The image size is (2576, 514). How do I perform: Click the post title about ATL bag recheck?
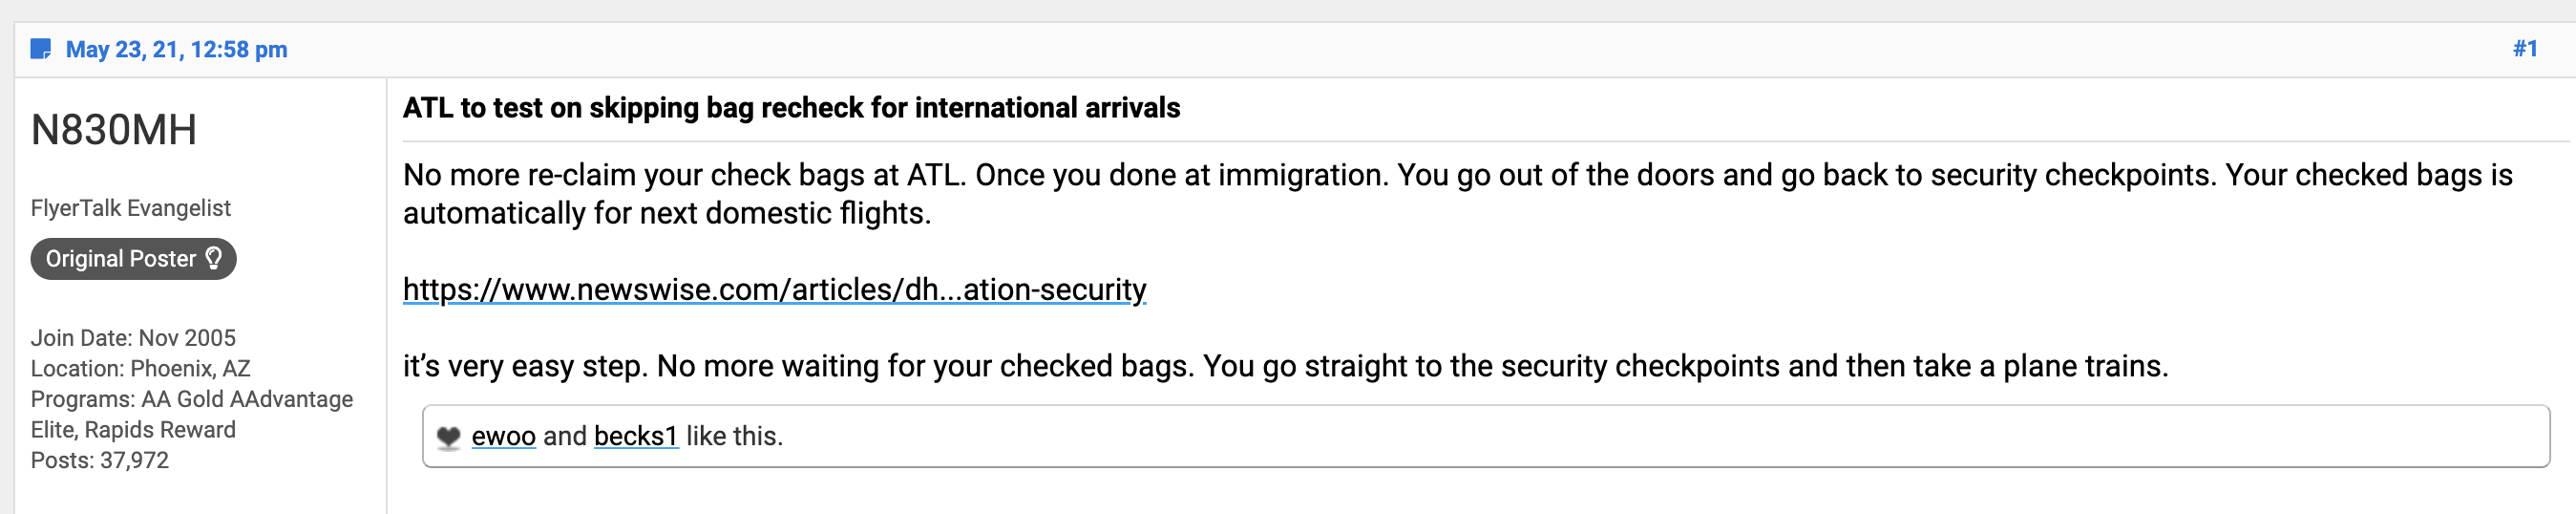[x=791, y=108]
